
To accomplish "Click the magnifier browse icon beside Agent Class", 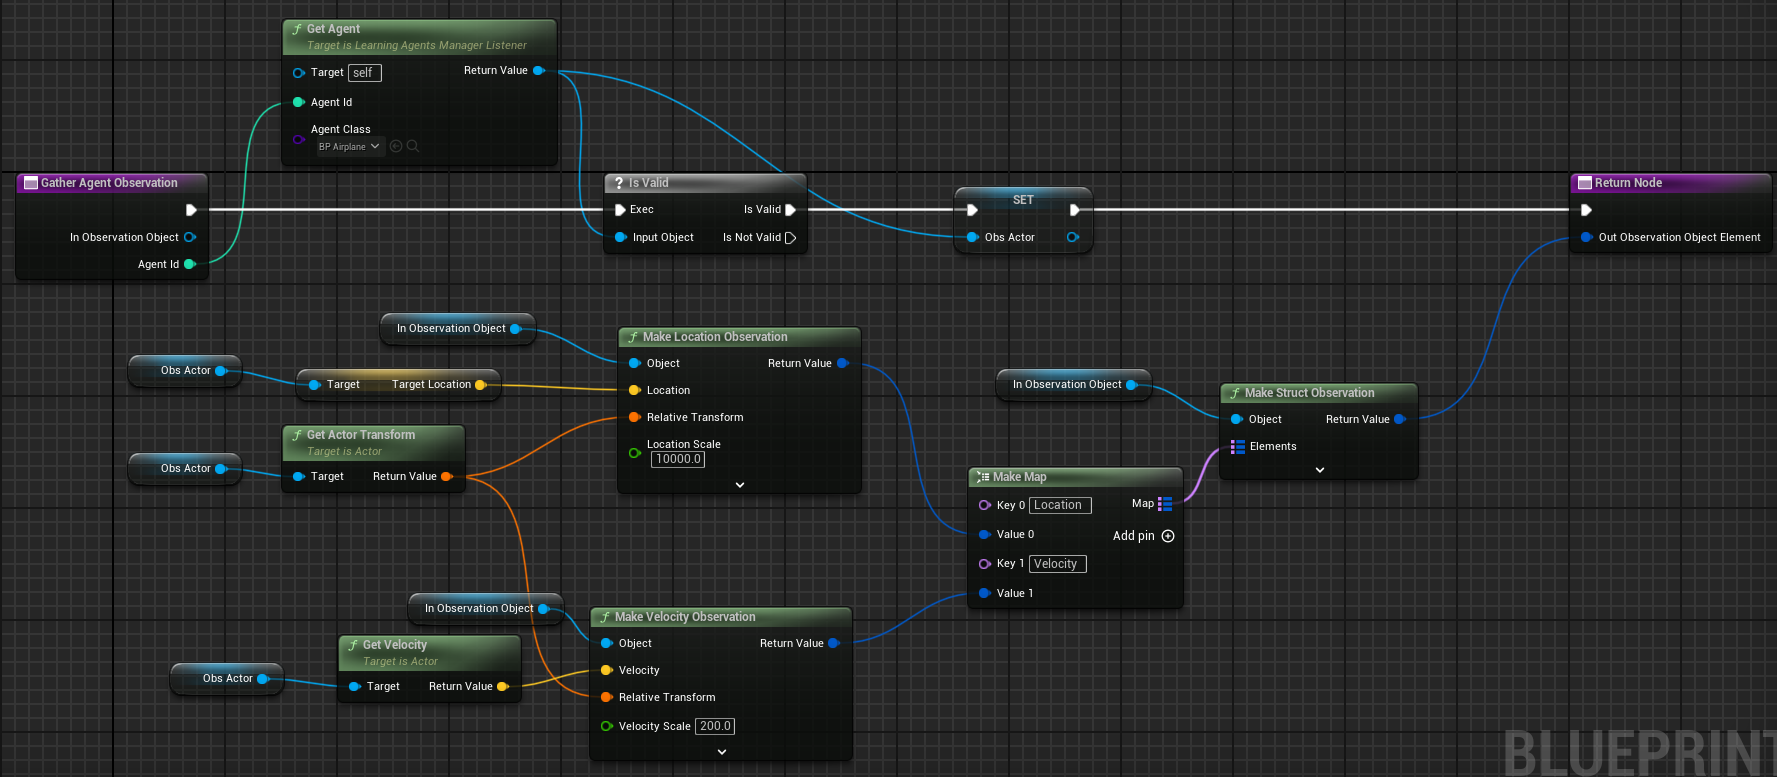I will (x=413, y=146).
